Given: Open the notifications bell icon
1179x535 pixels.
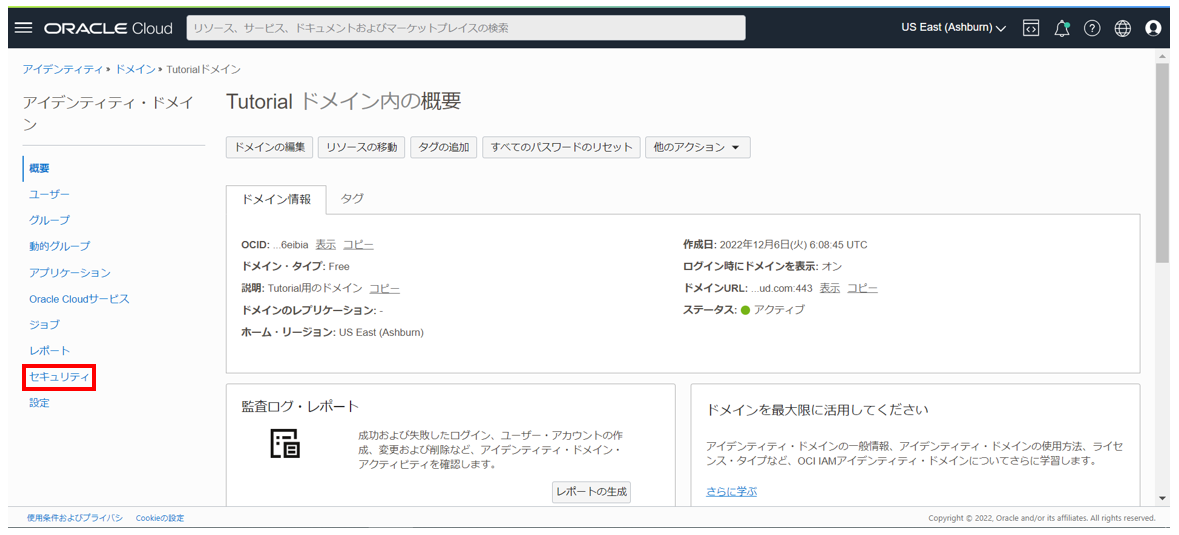Looking at the screenshot, I should pyautogui.click(x=1062, y=28).
